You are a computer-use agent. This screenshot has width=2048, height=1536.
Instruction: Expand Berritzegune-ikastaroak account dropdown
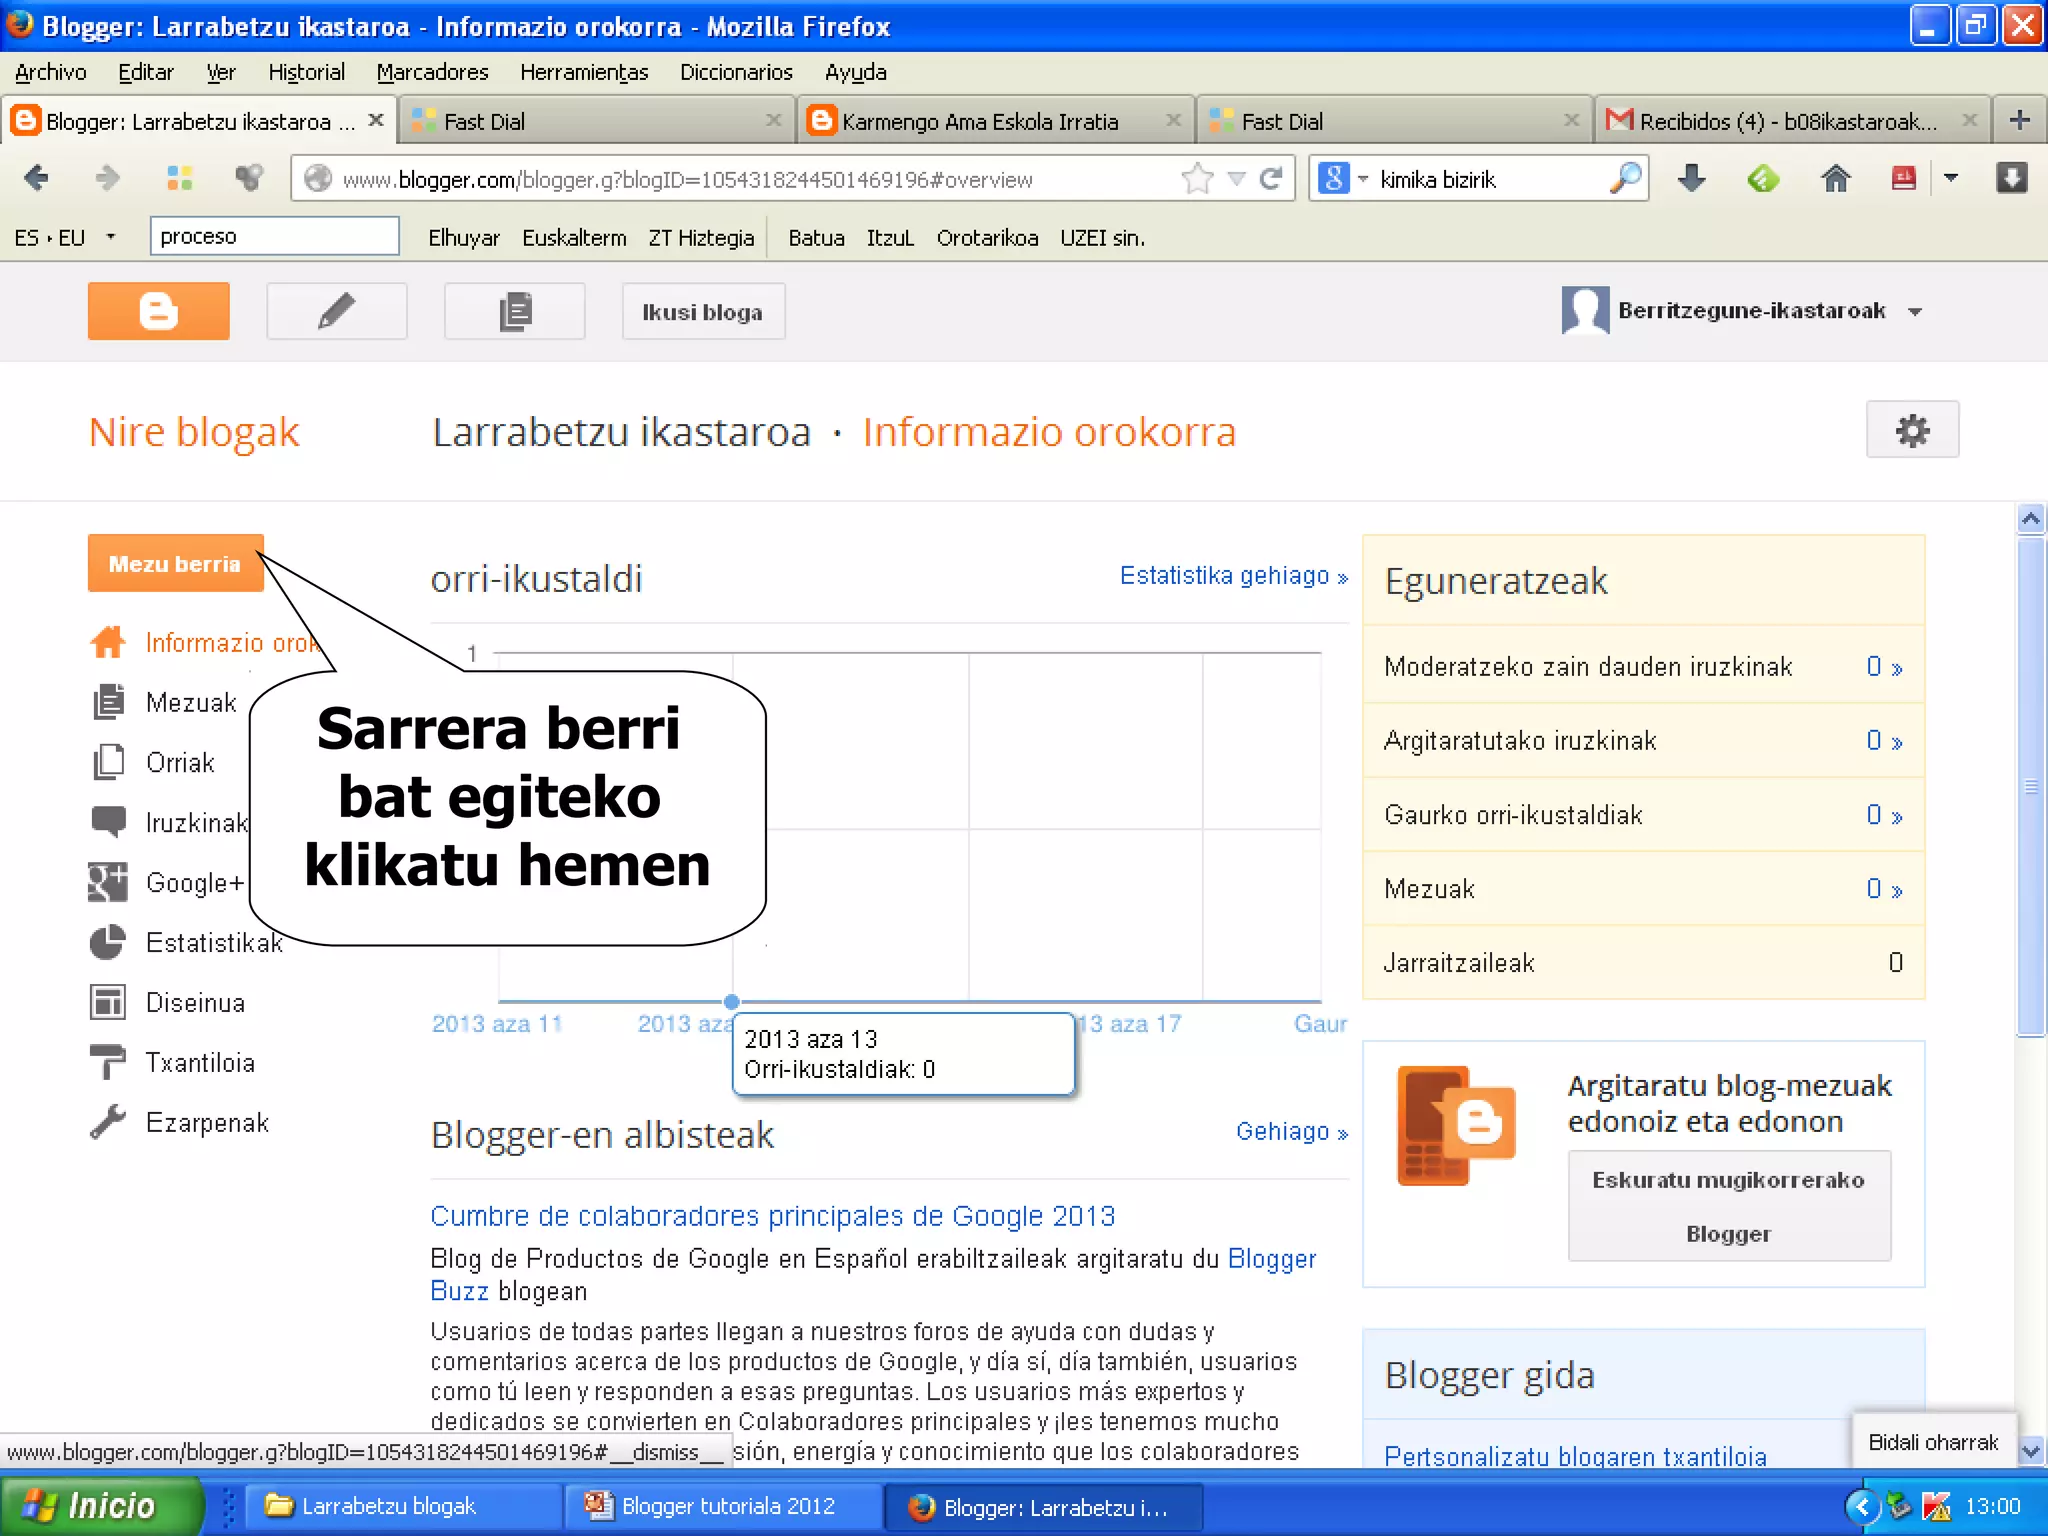coord(1914,312)
